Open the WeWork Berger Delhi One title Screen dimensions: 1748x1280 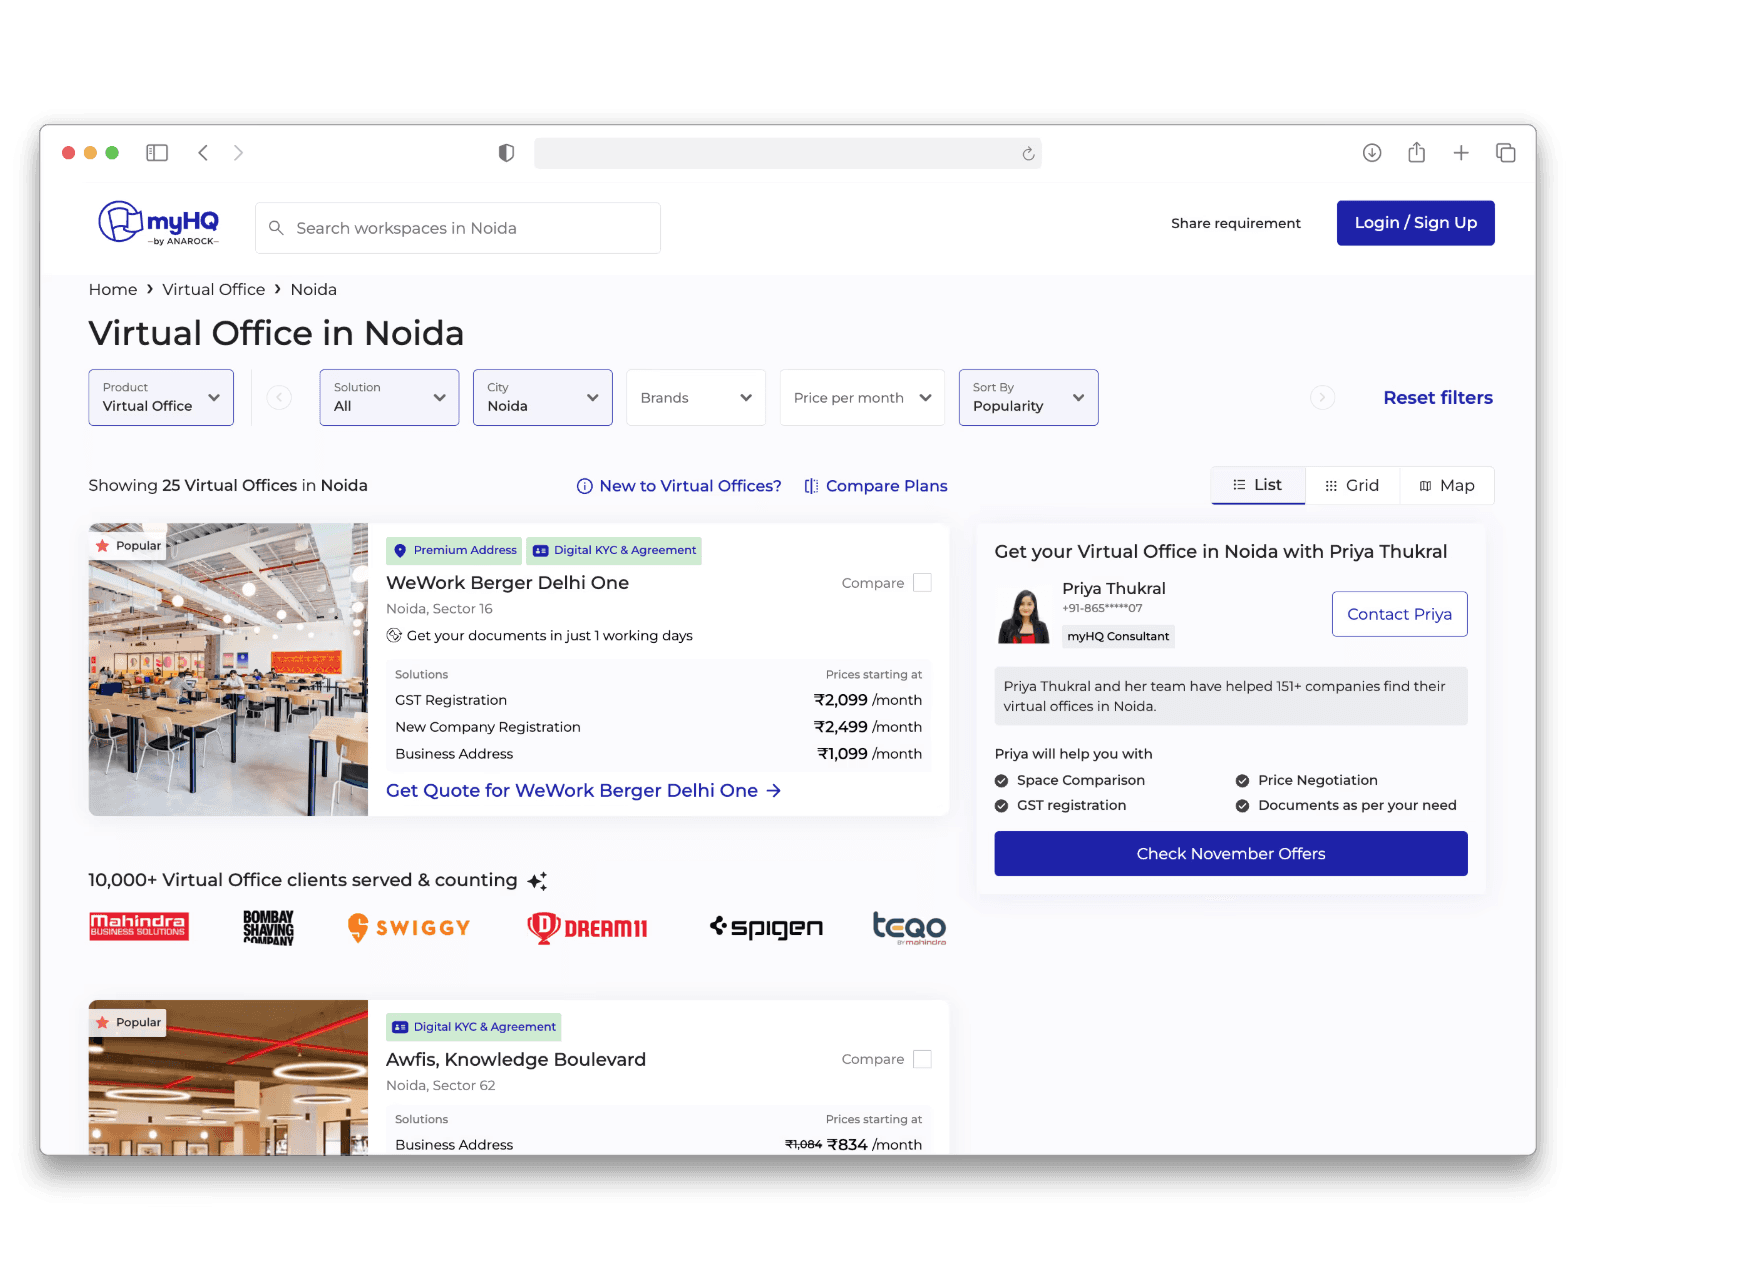507,583
